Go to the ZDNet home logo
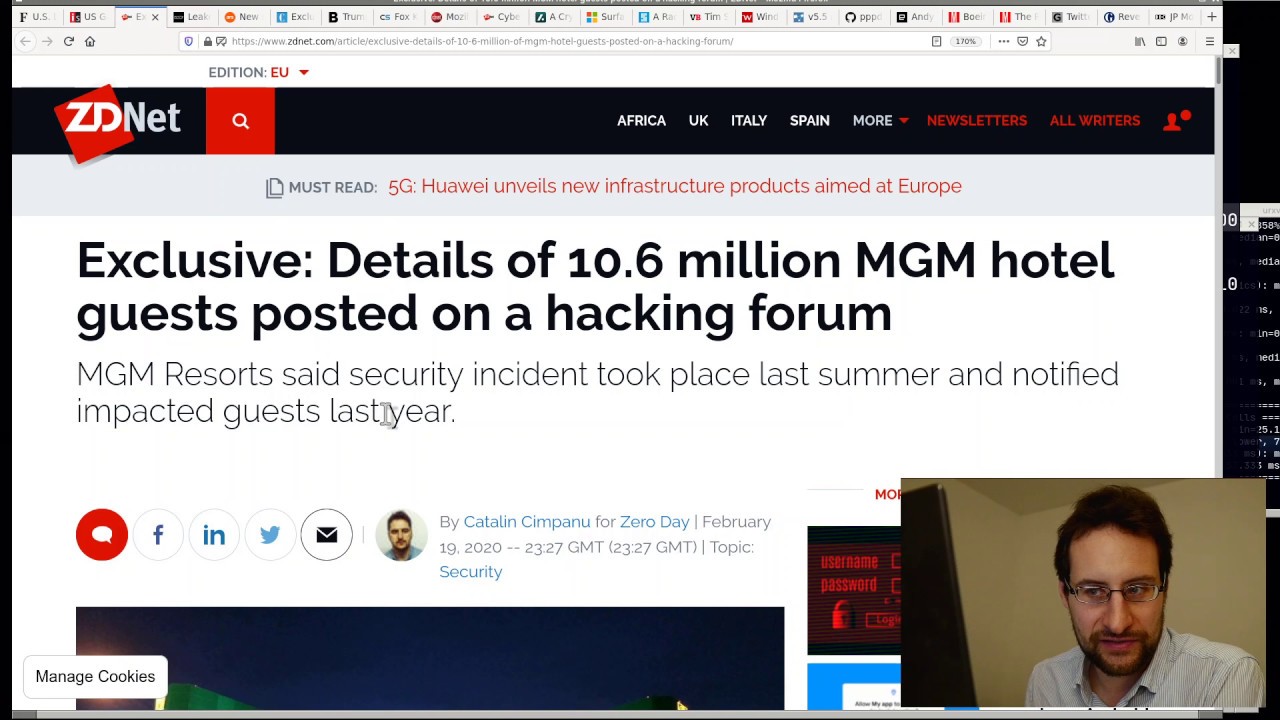This screenshot has height=720, width=1280. point(118,122)
